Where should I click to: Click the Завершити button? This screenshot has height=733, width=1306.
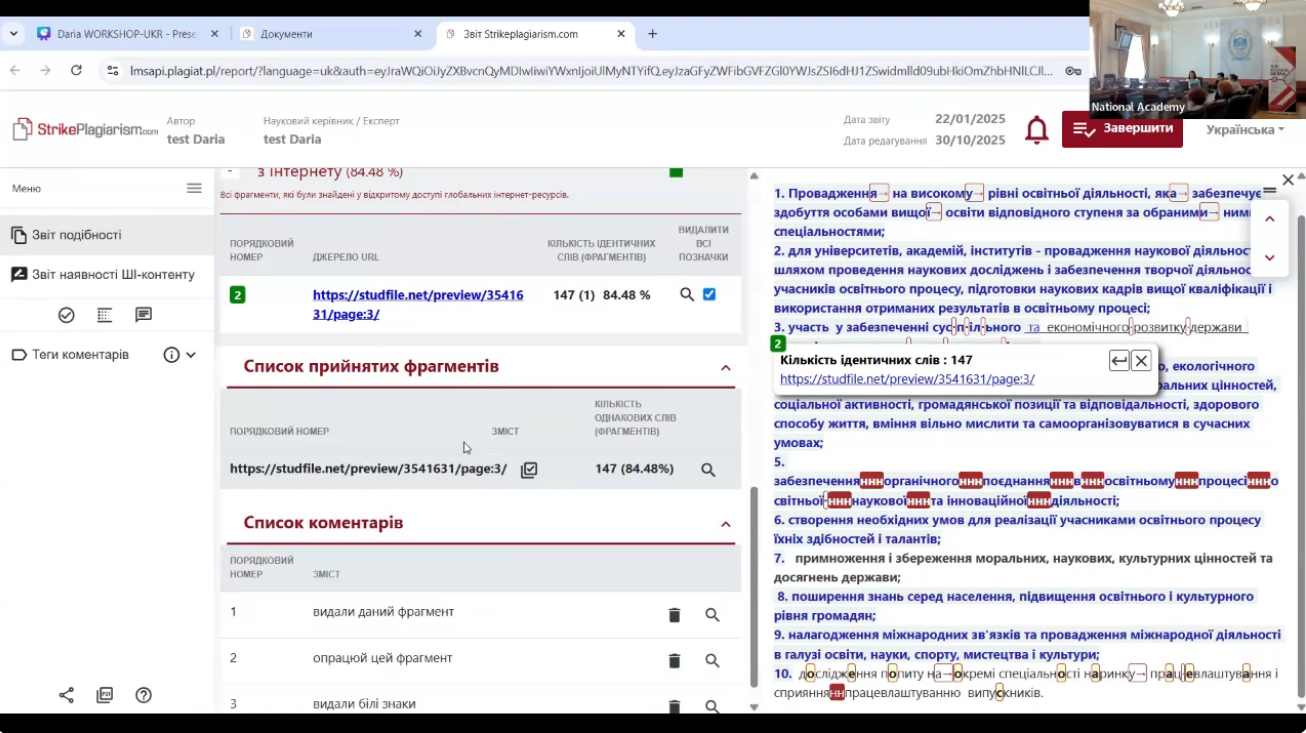click(1122, 129)
